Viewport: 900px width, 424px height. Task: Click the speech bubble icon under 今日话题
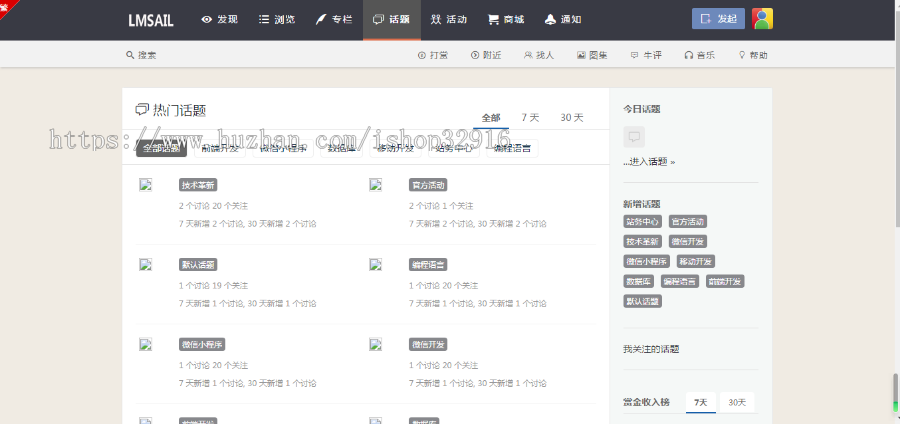click(x=634, y=137)
